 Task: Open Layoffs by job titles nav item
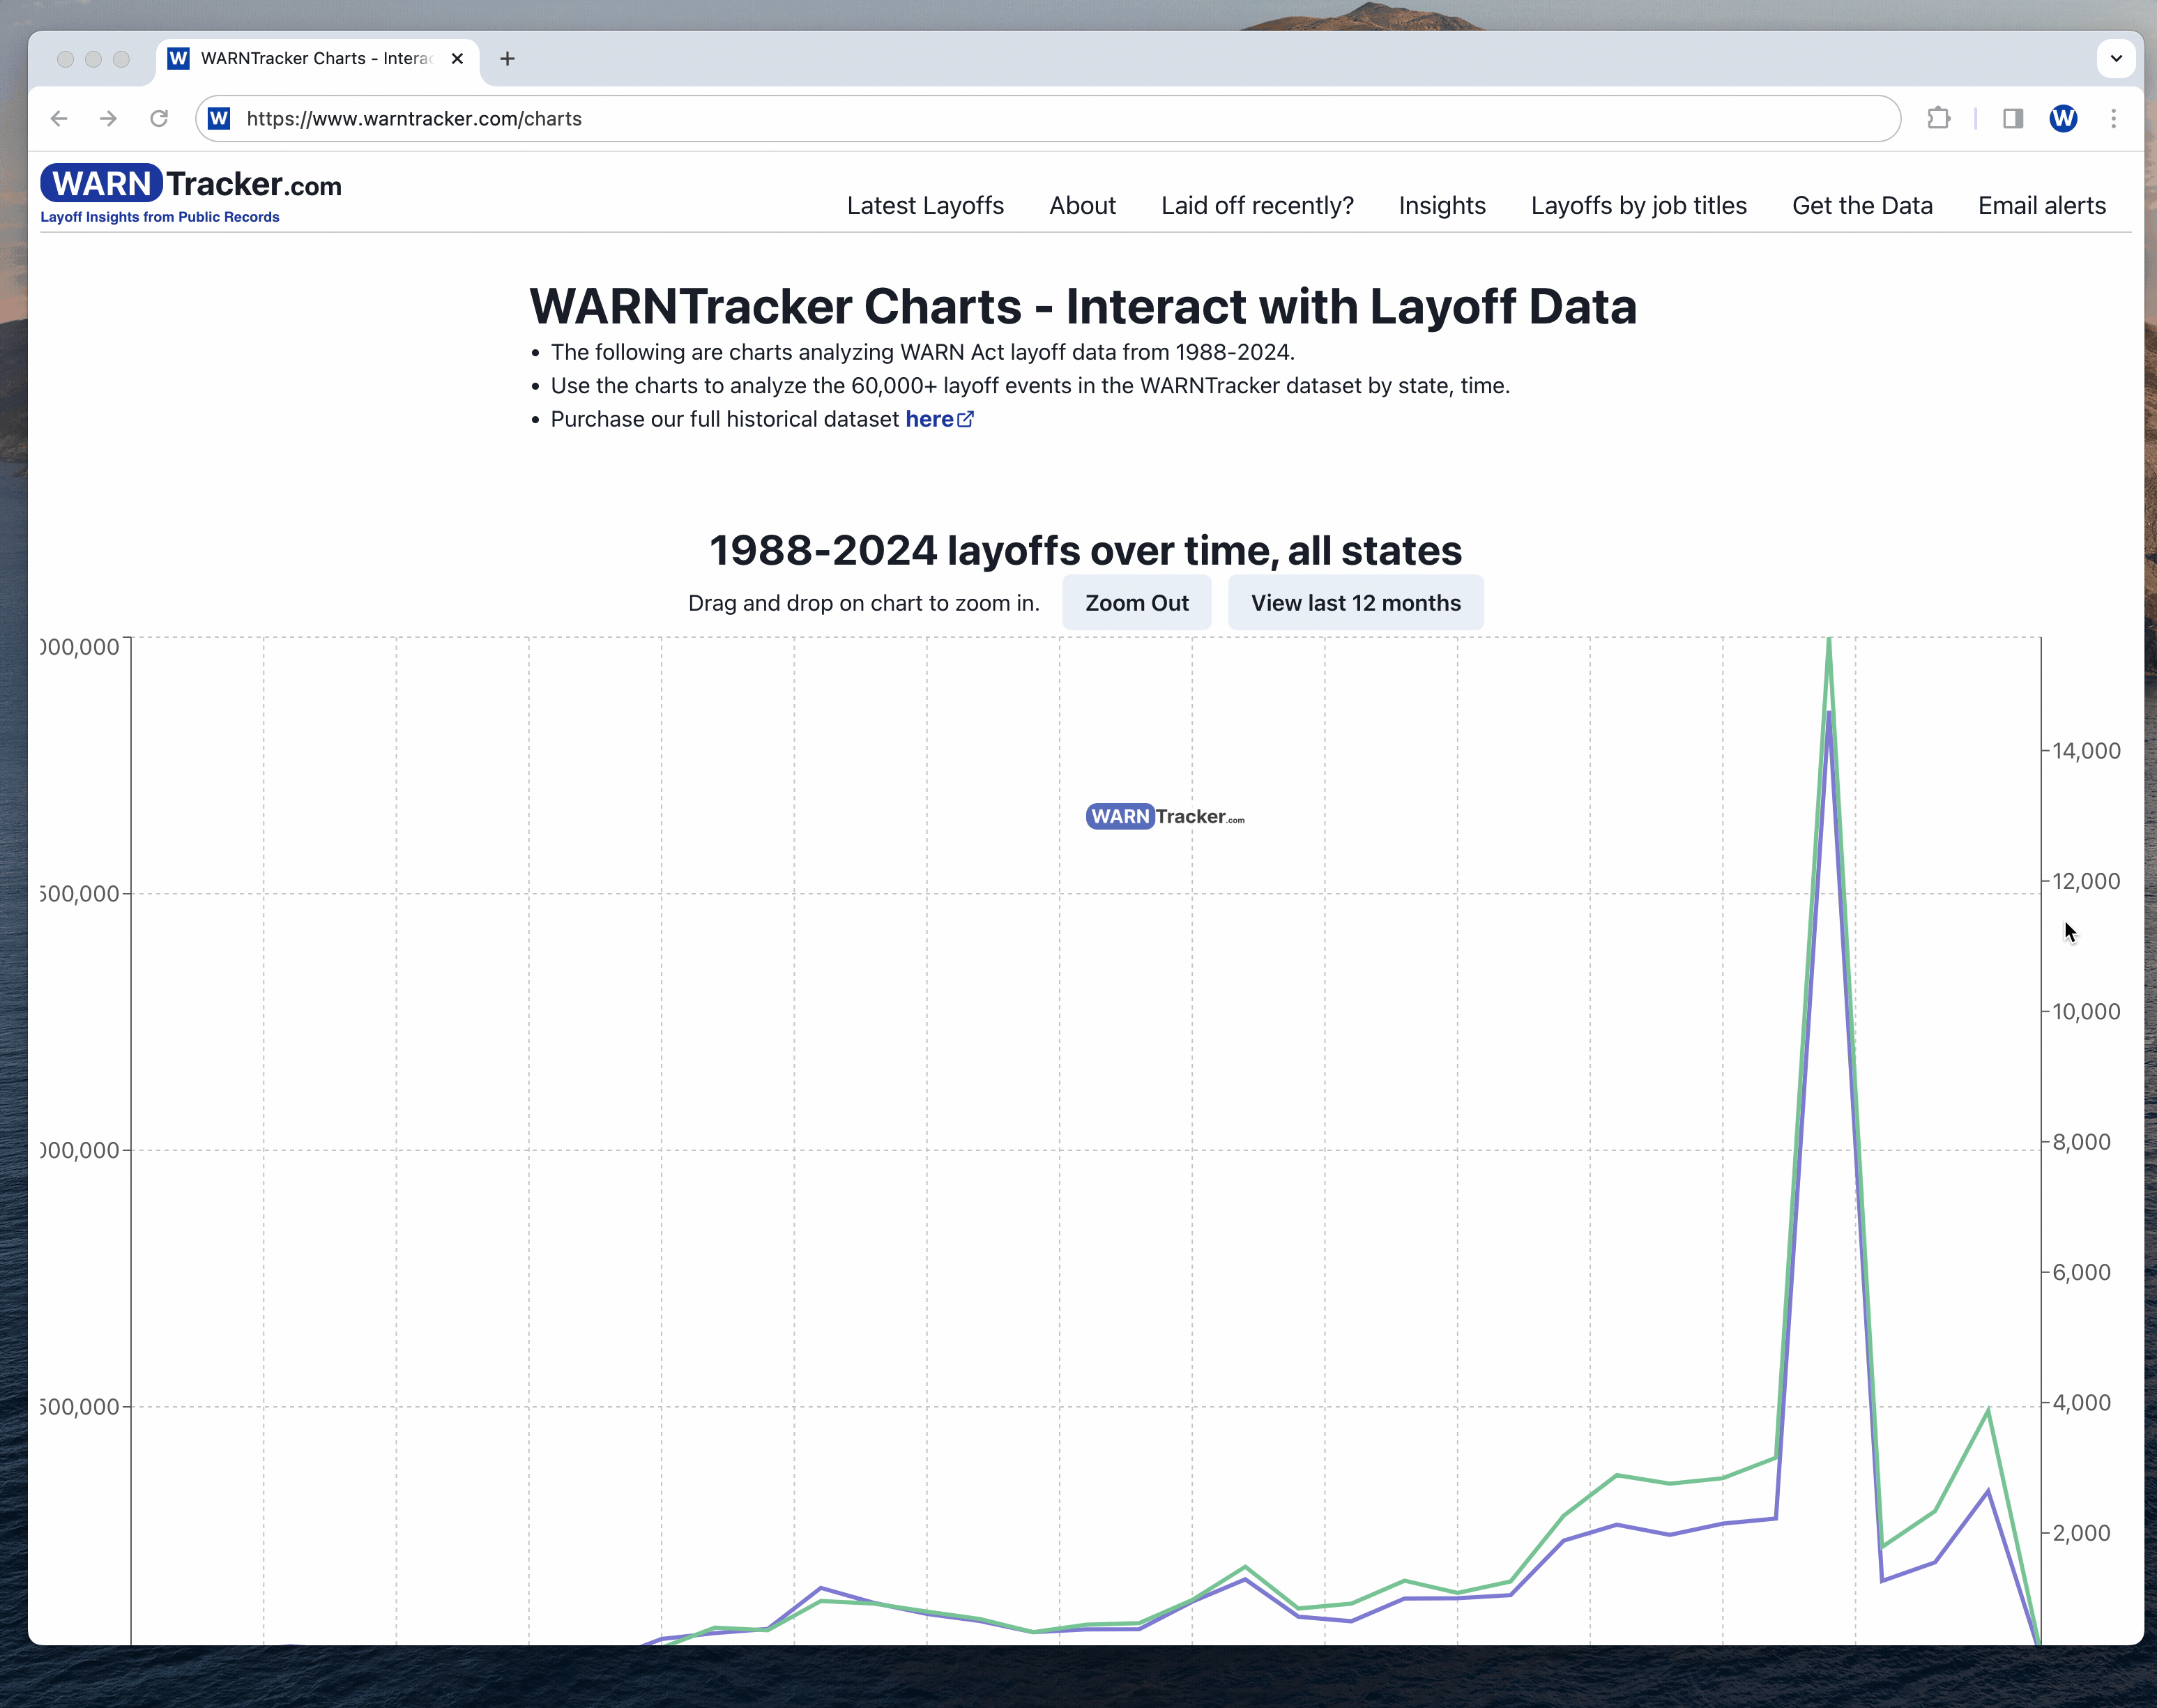click(x=1638, y=206)
